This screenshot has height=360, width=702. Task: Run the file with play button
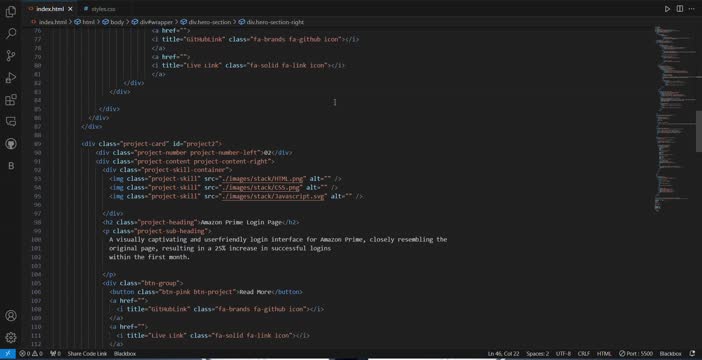(x=667, y=9)
